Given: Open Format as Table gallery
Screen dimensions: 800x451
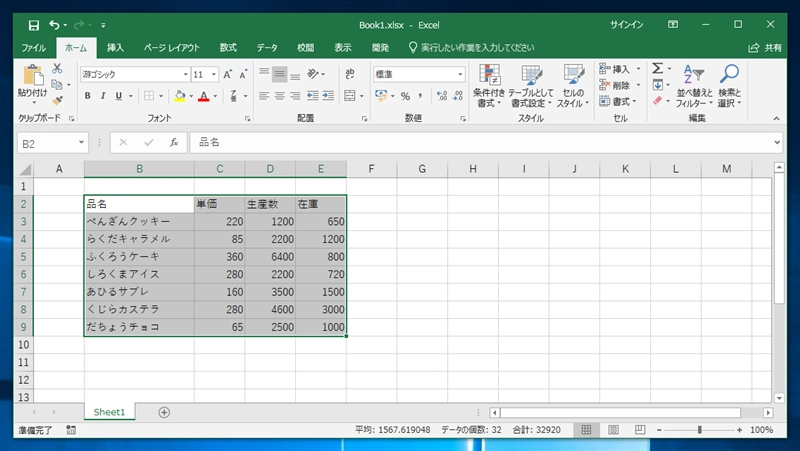Looking at the screenshot, I should pos(531,86).
